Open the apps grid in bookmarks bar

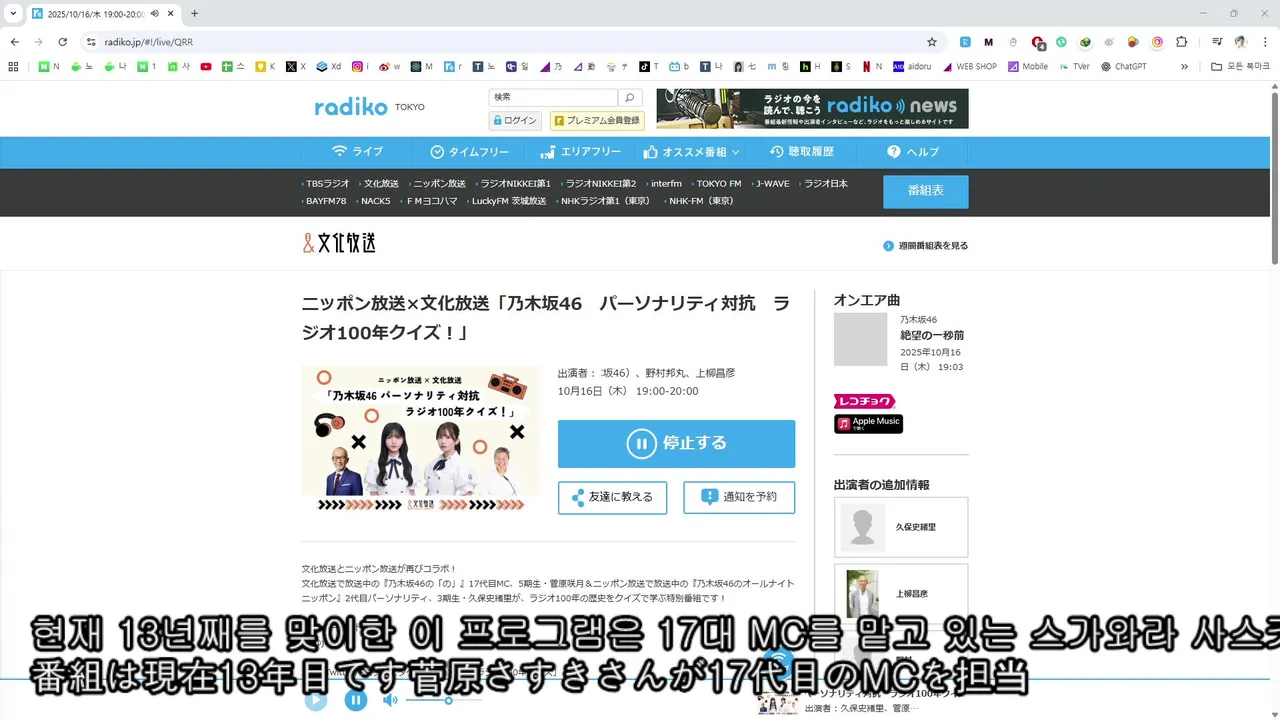[x=13, y=67]
